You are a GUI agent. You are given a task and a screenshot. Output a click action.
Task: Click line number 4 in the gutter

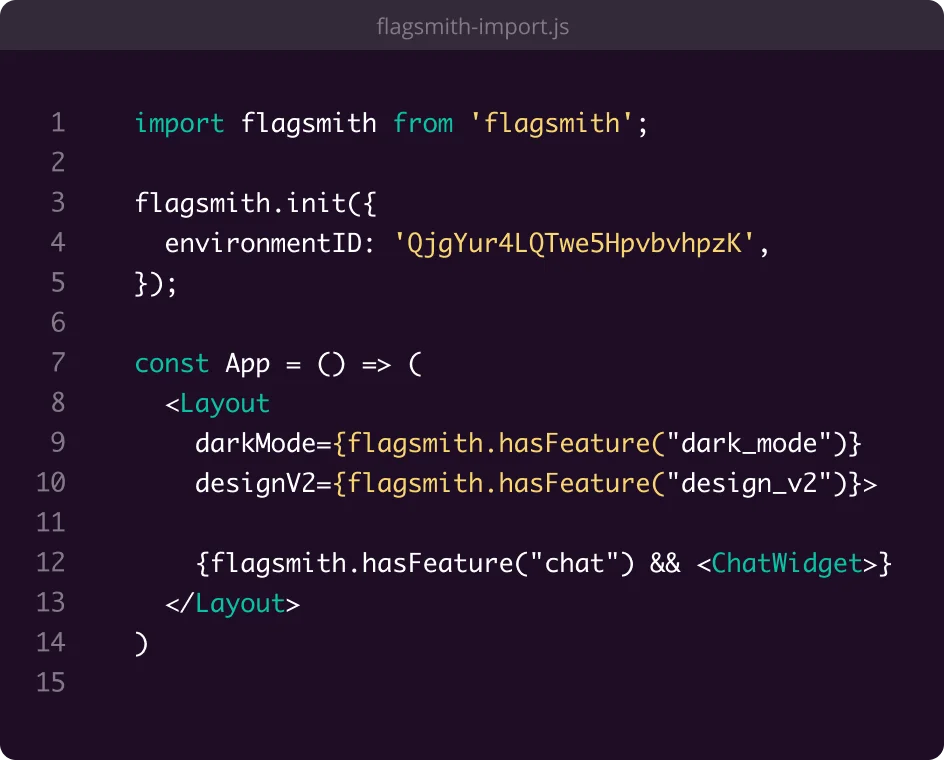pos(58,243)
